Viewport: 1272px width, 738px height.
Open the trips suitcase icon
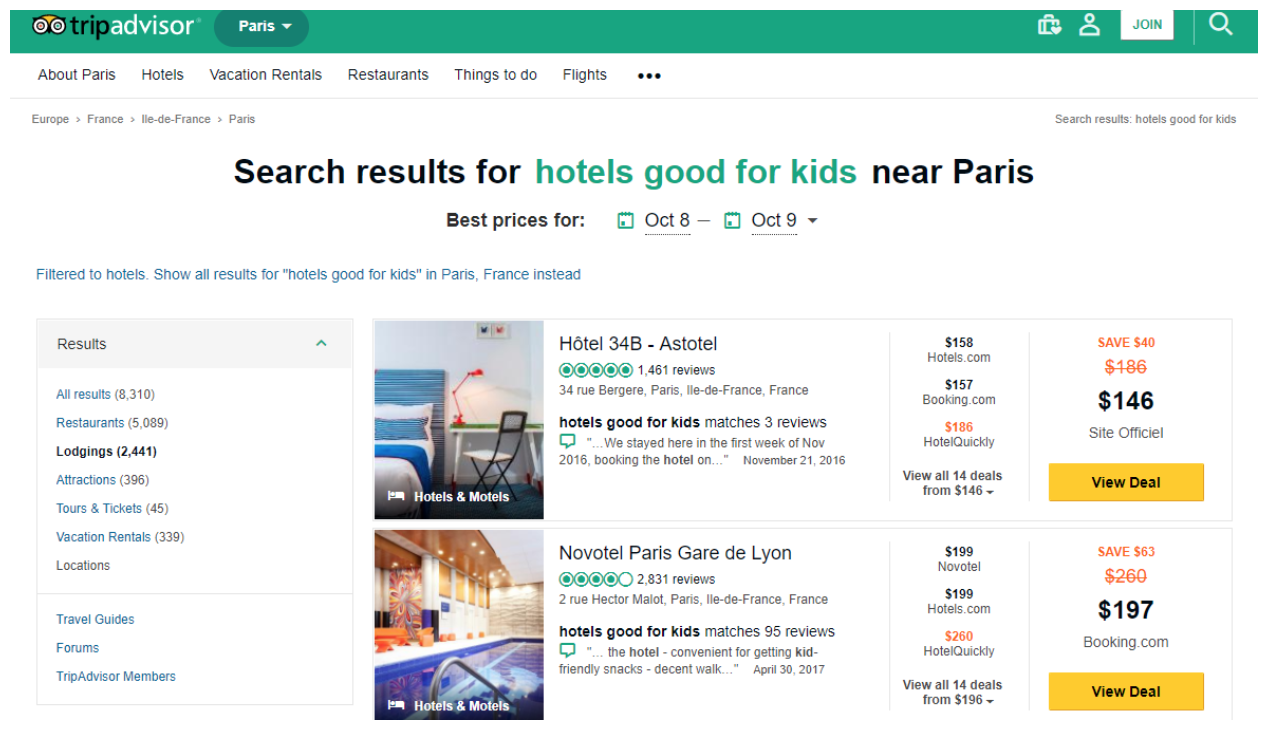[1049, 25]
